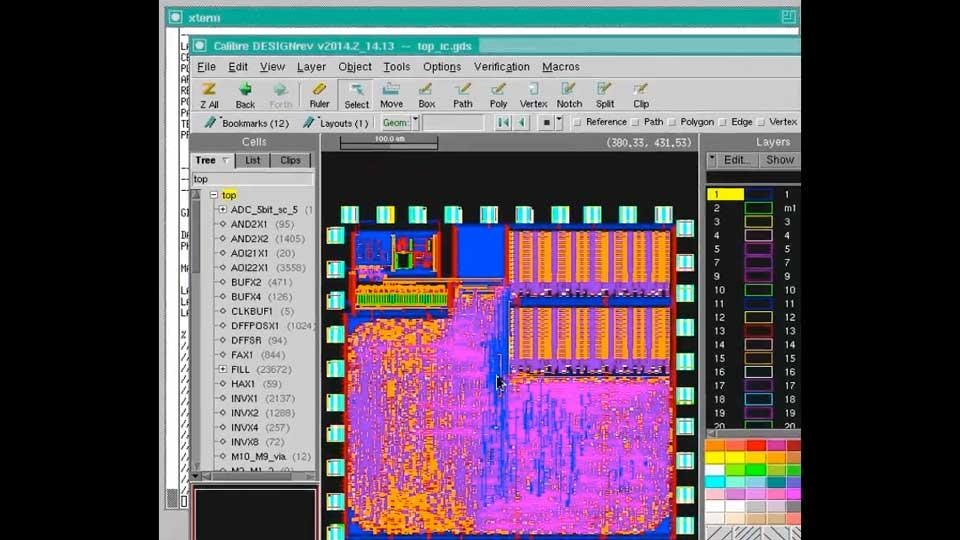960x540 pixels.
Task: Toggle visibility box for layer m1
Action: (x=758, y=208)
